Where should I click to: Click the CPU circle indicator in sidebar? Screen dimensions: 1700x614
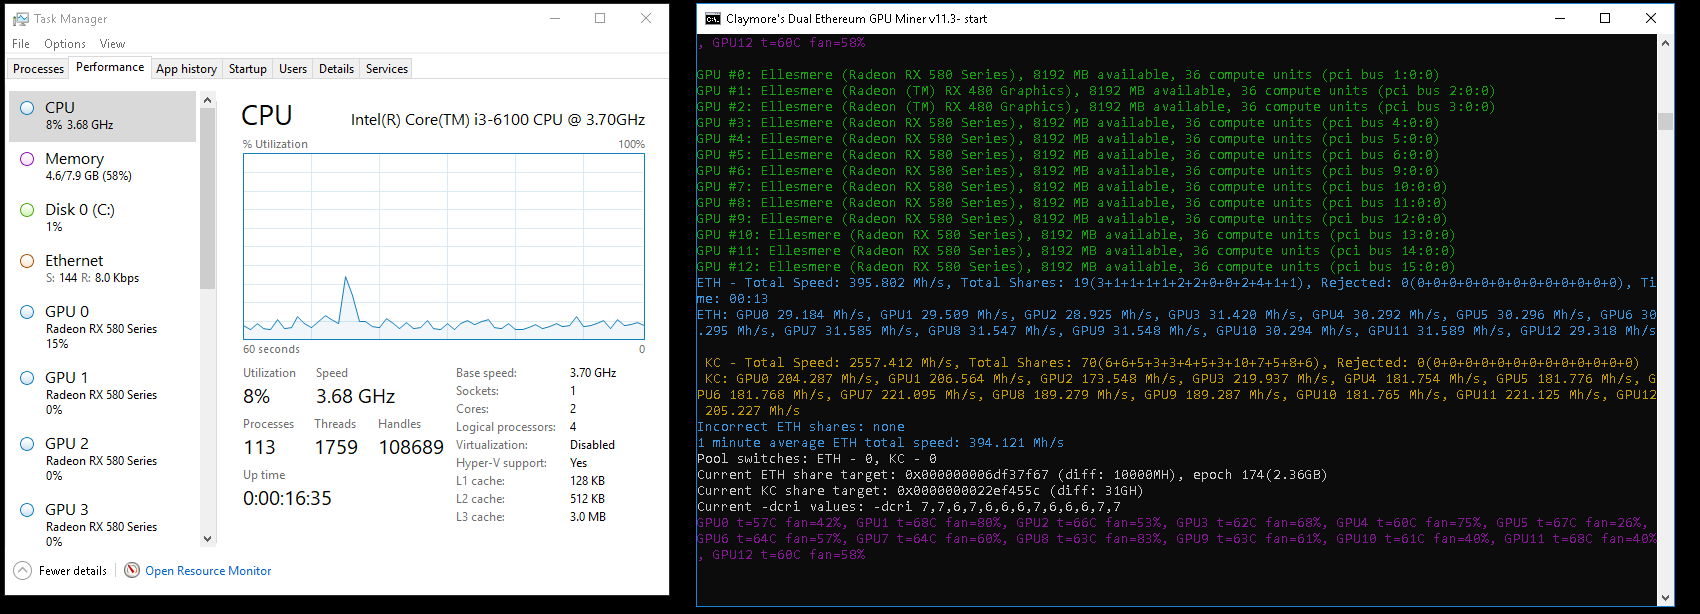27,107
